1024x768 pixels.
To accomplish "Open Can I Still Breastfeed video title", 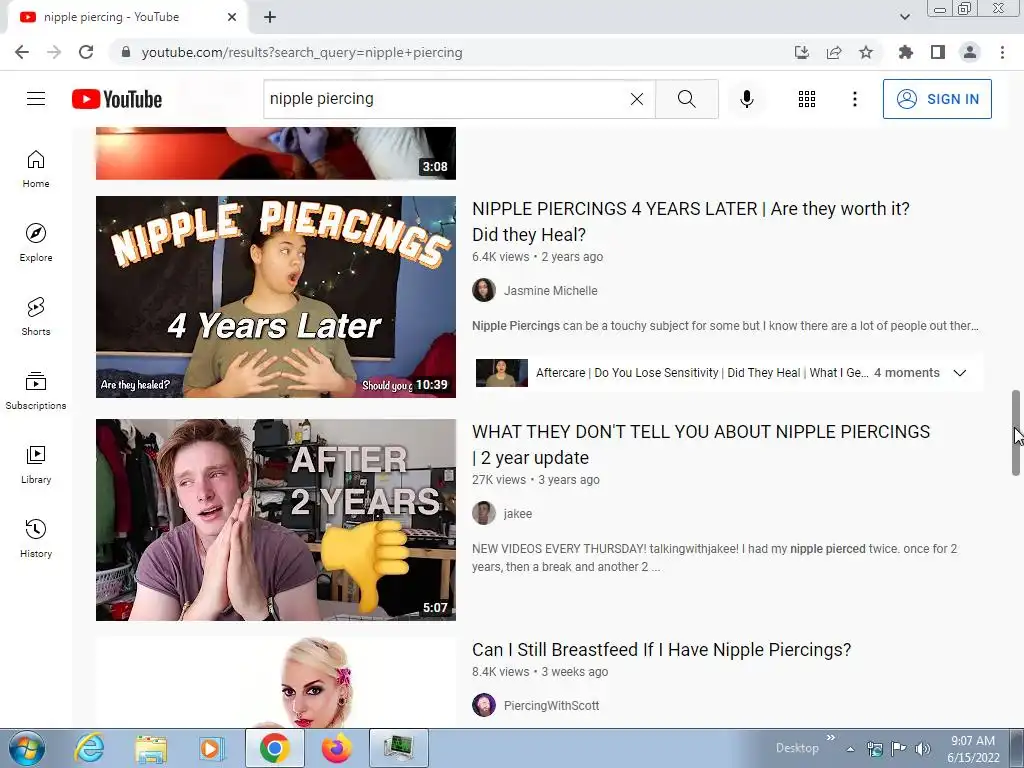I will [662, 650].
